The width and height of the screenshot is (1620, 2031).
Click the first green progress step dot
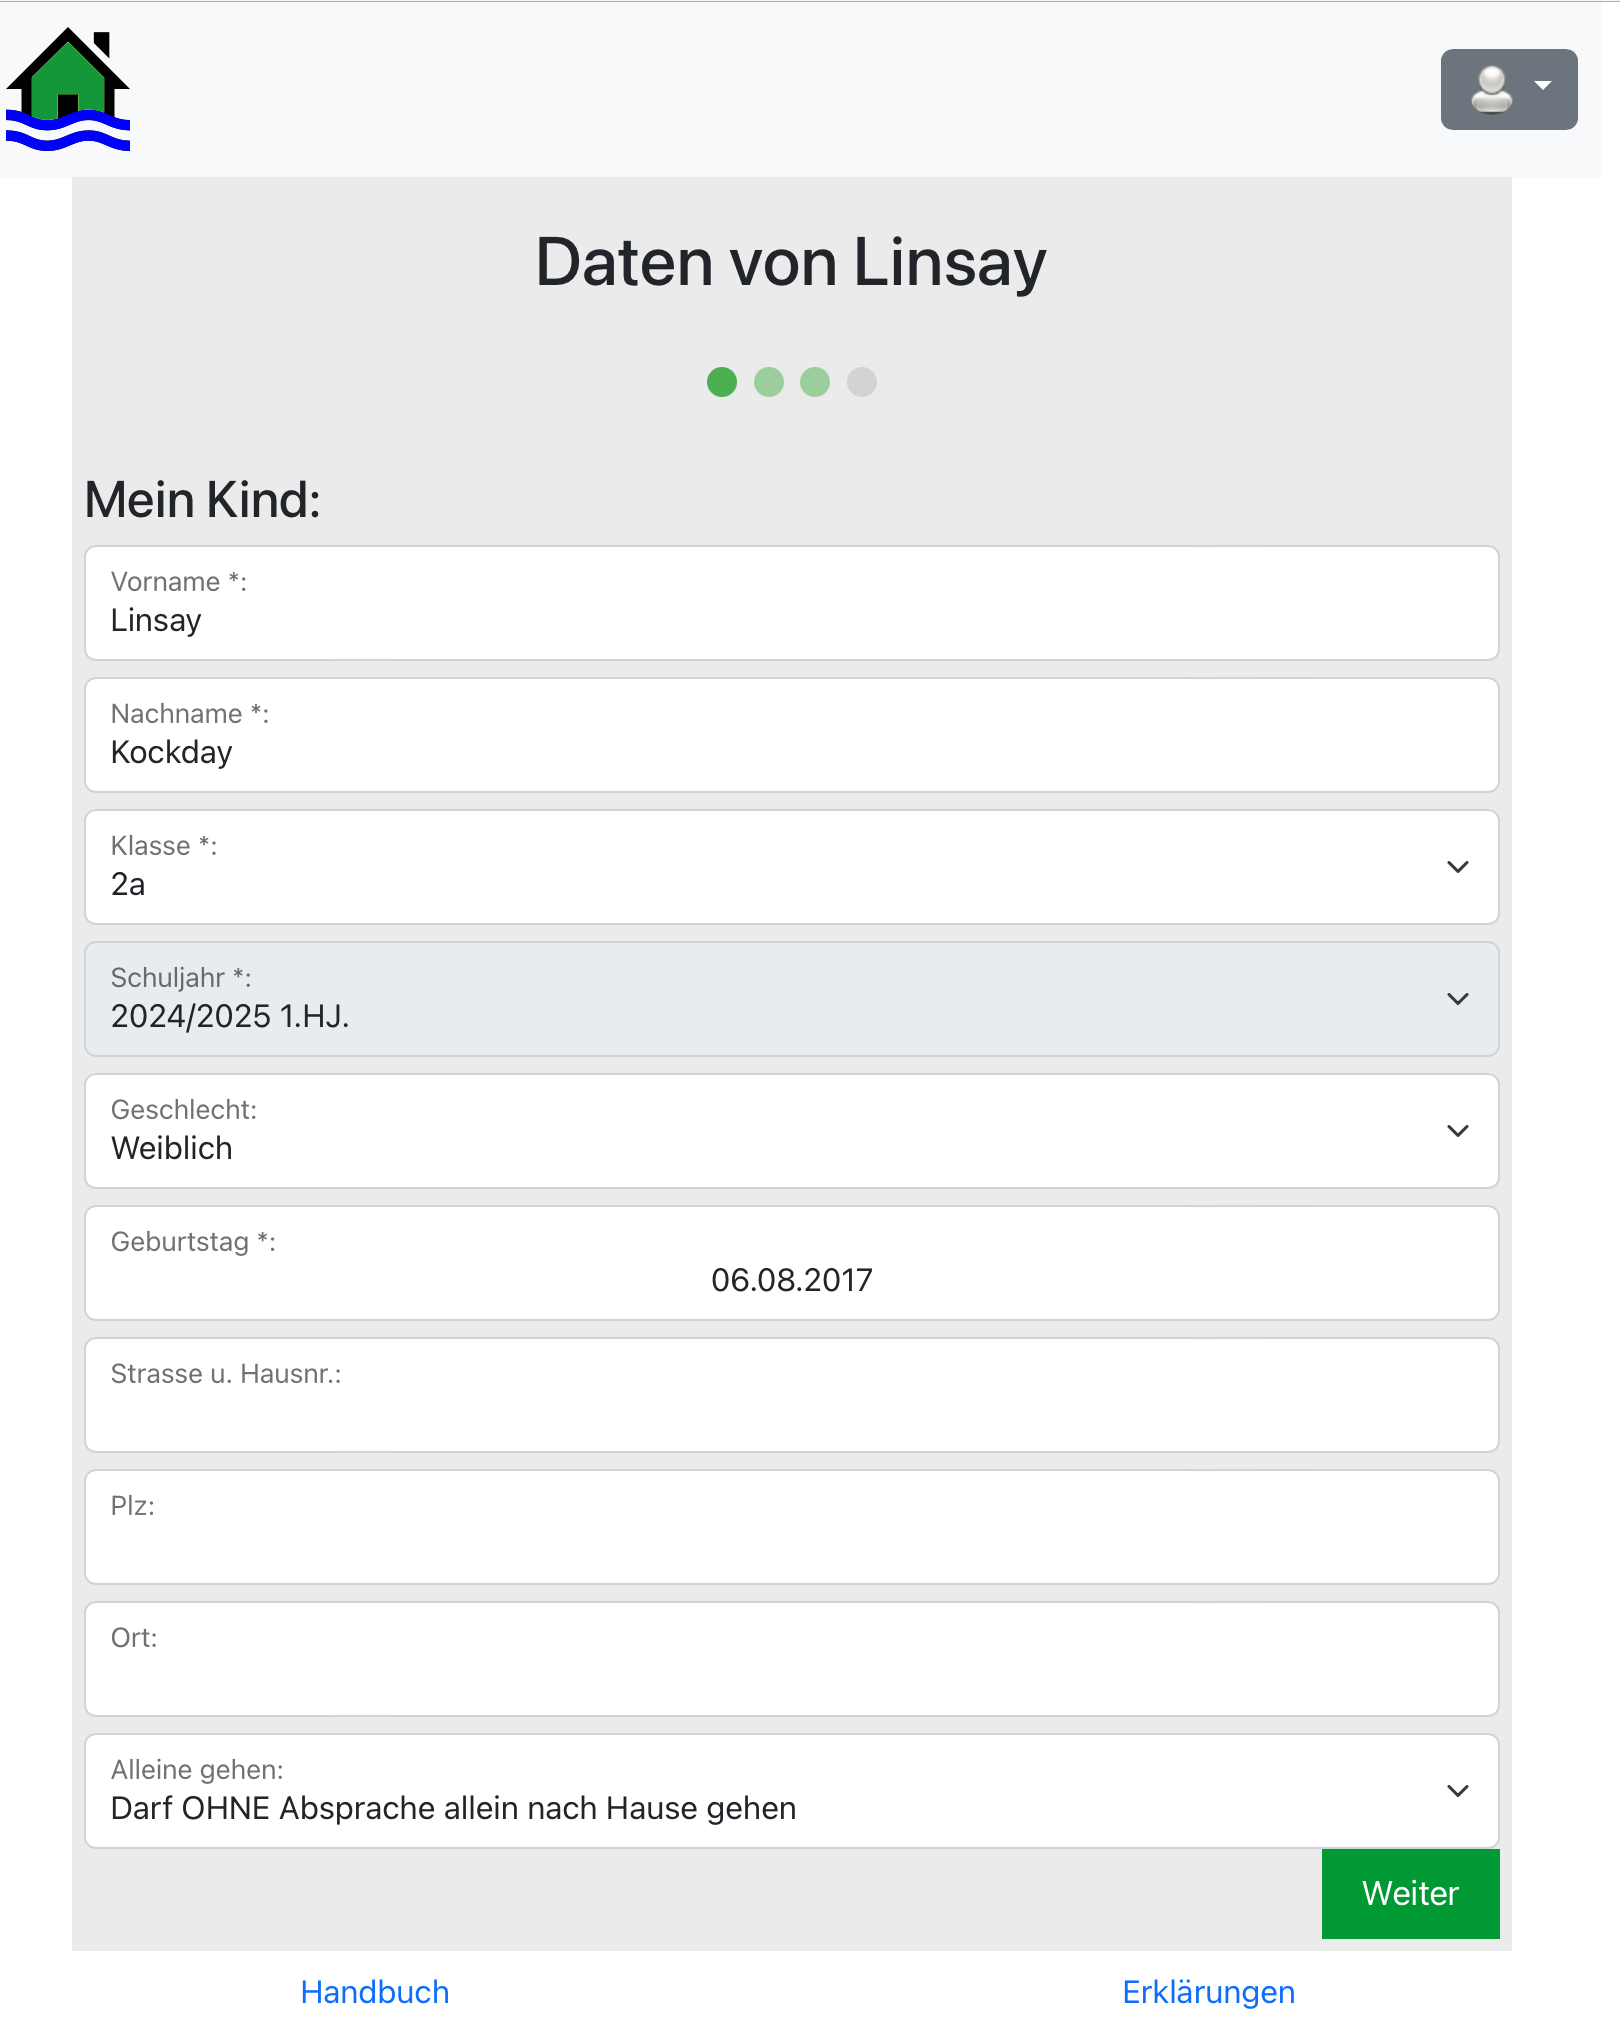[x=722, y=382]
